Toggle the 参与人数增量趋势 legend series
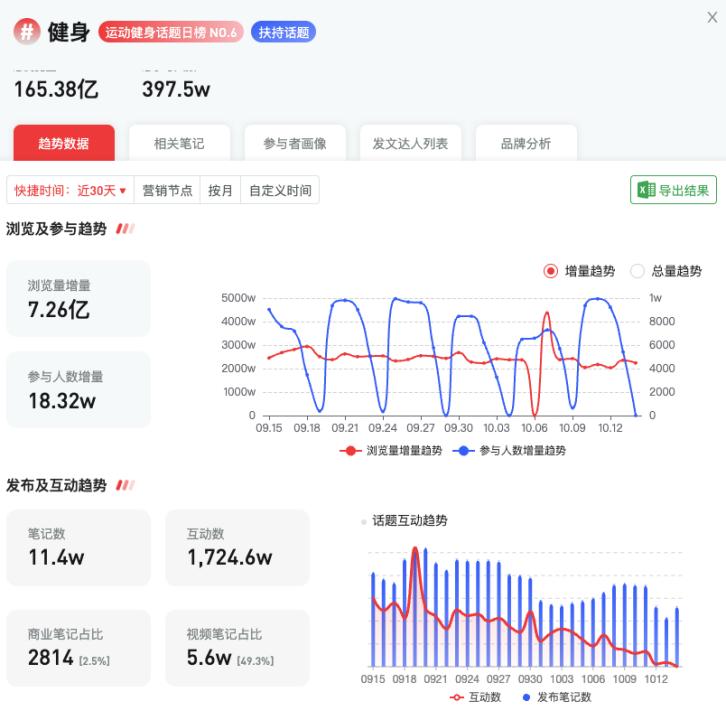726x720 pixels. pos(509,451)
